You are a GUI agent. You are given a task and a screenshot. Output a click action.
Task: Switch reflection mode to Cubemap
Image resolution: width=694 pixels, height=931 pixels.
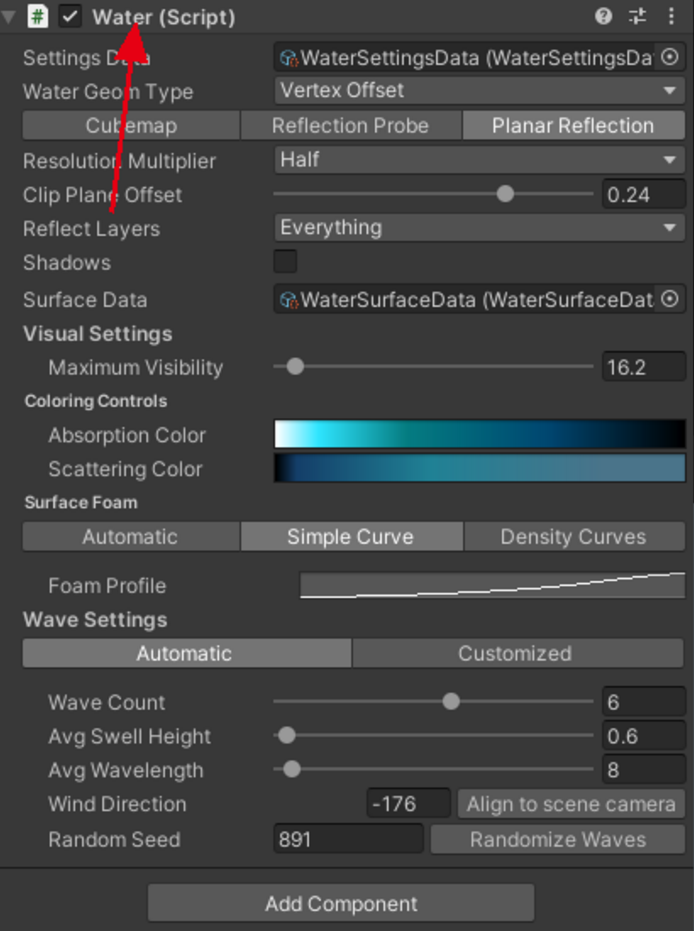pos(131,126)
